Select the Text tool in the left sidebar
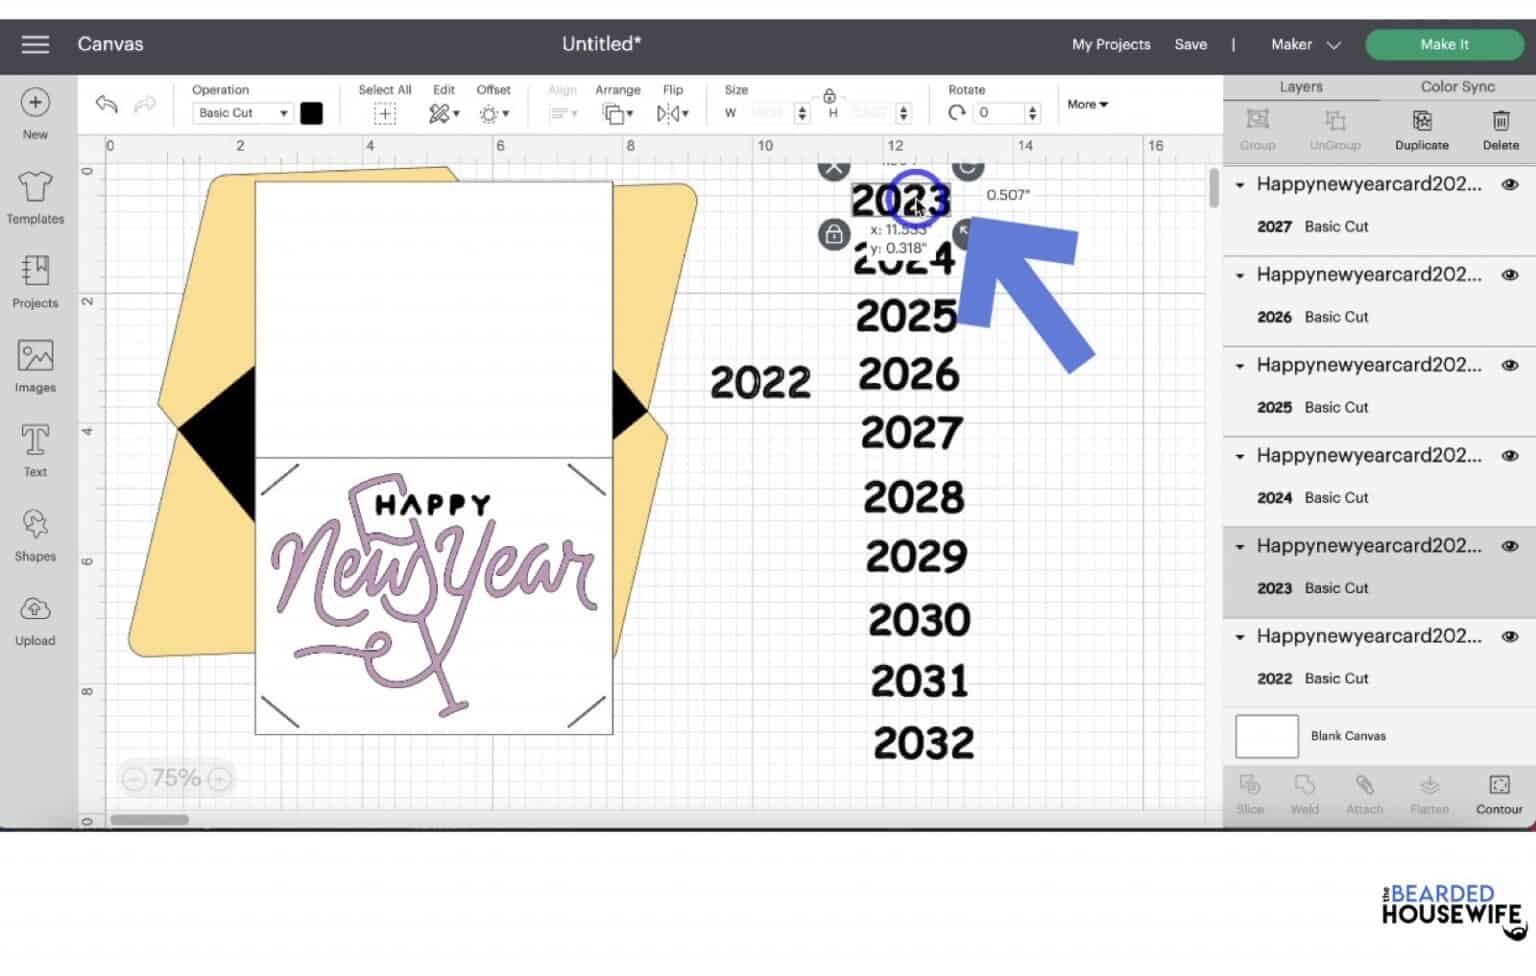 click(35, 449)
